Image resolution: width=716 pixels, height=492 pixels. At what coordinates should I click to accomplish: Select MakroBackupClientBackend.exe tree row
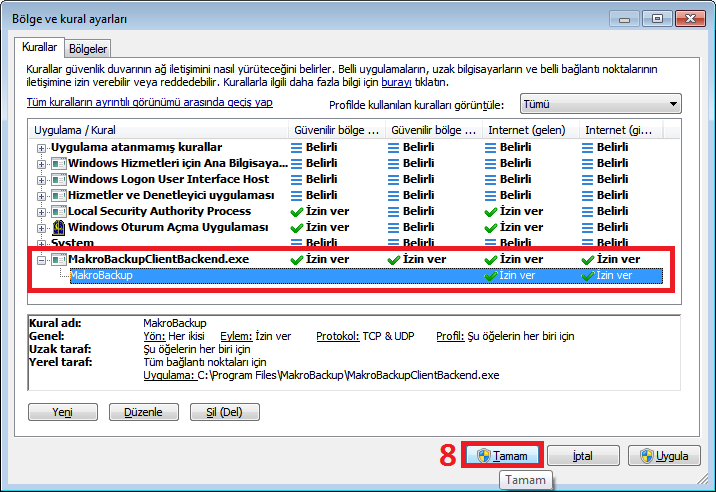tap(158, 259)
